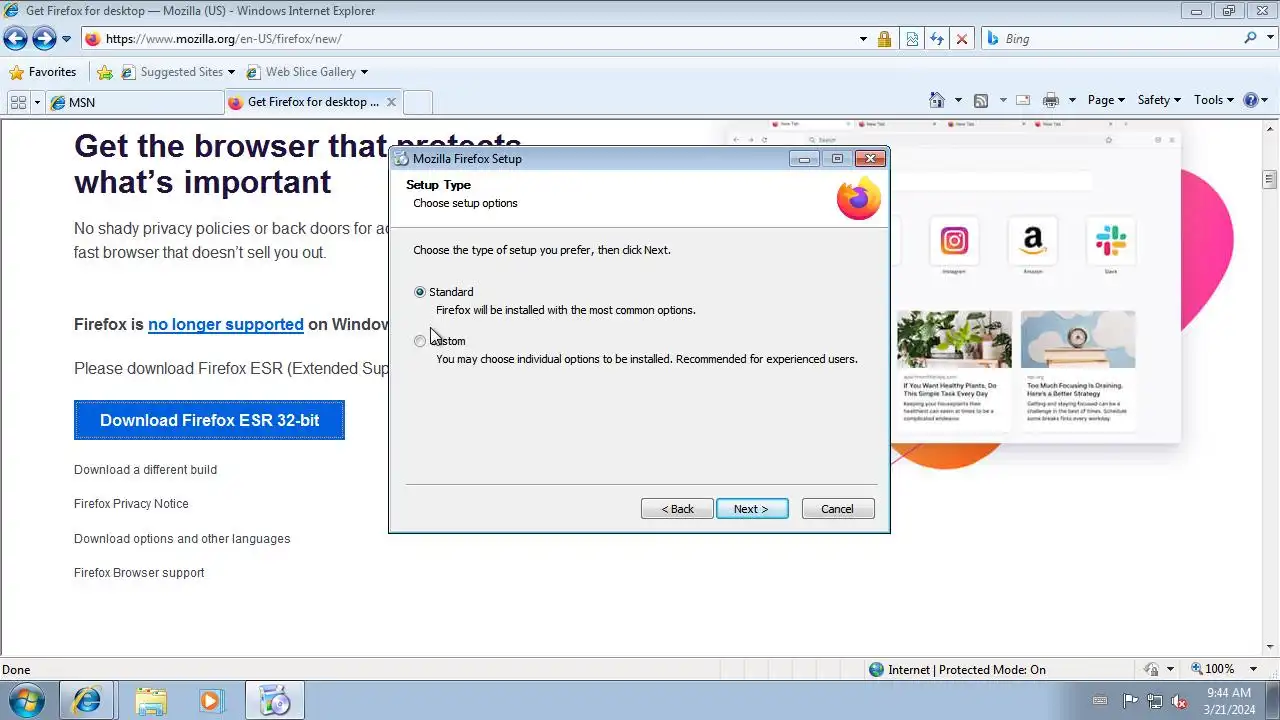Expand the address bar autocomplete dropdown
The width and height of the screenshot is (1280, 720).
click(863, 39)
